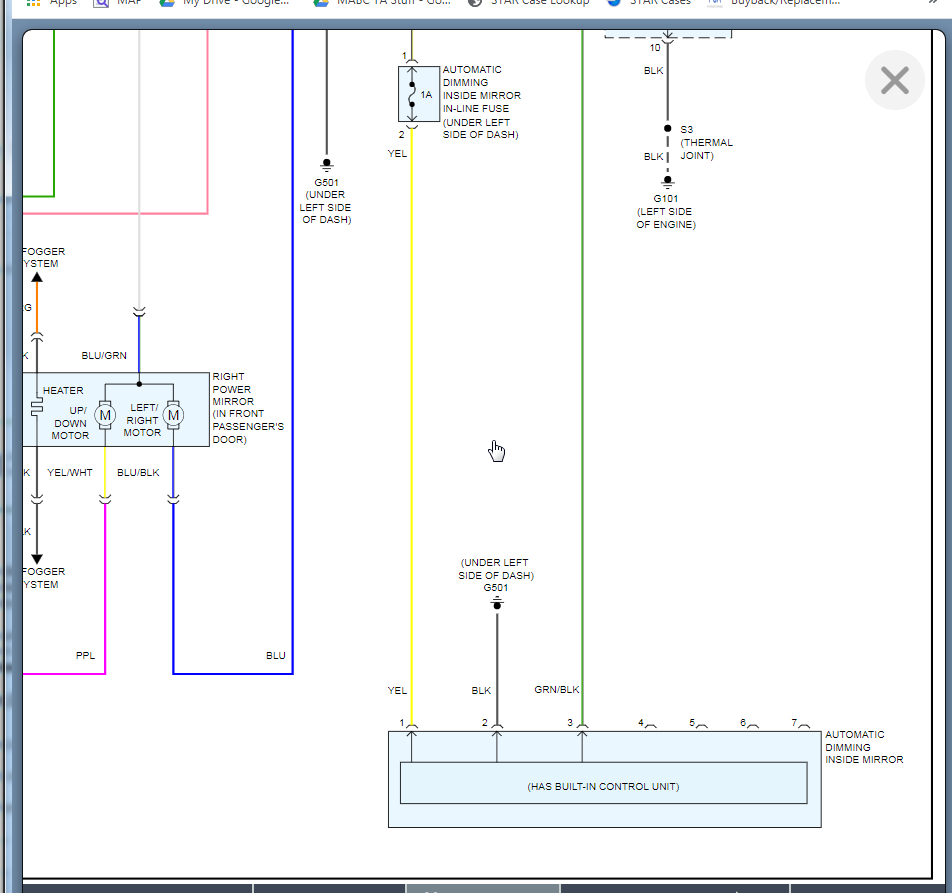Open the STAR Cases bookmark

coord(649,2)
